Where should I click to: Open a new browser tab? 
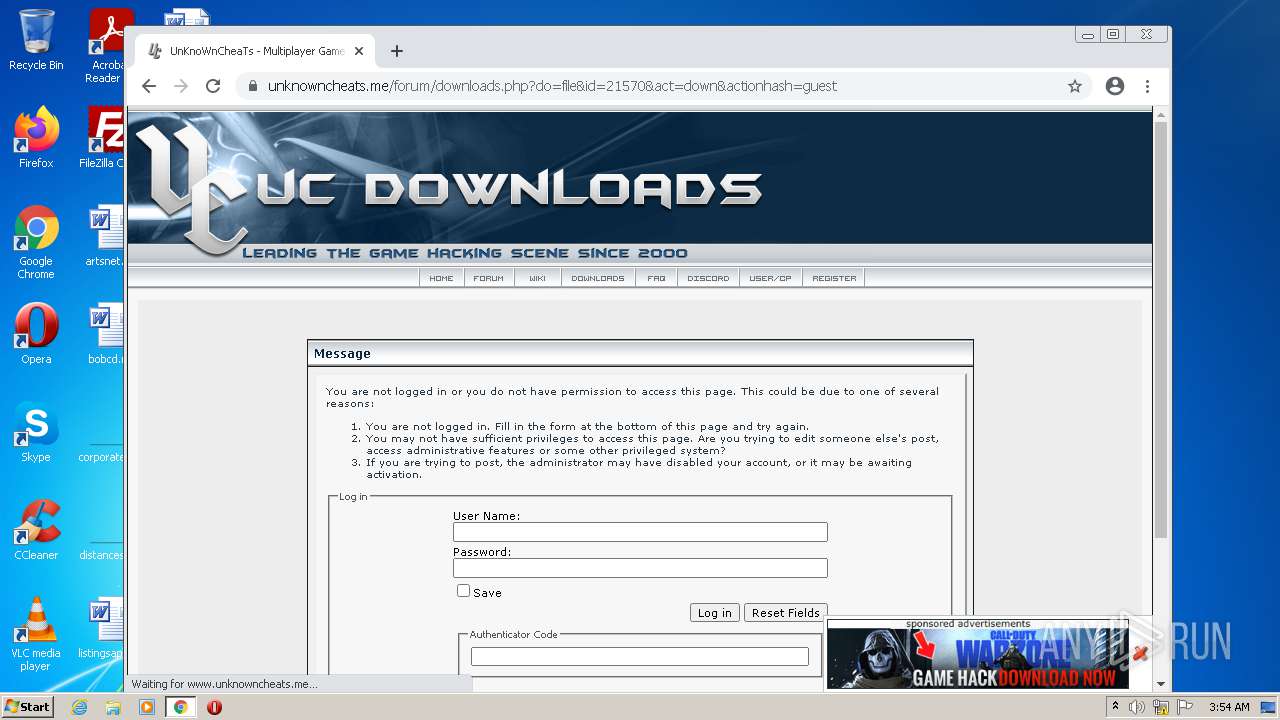pyautogui.click(x=397, y=51)
